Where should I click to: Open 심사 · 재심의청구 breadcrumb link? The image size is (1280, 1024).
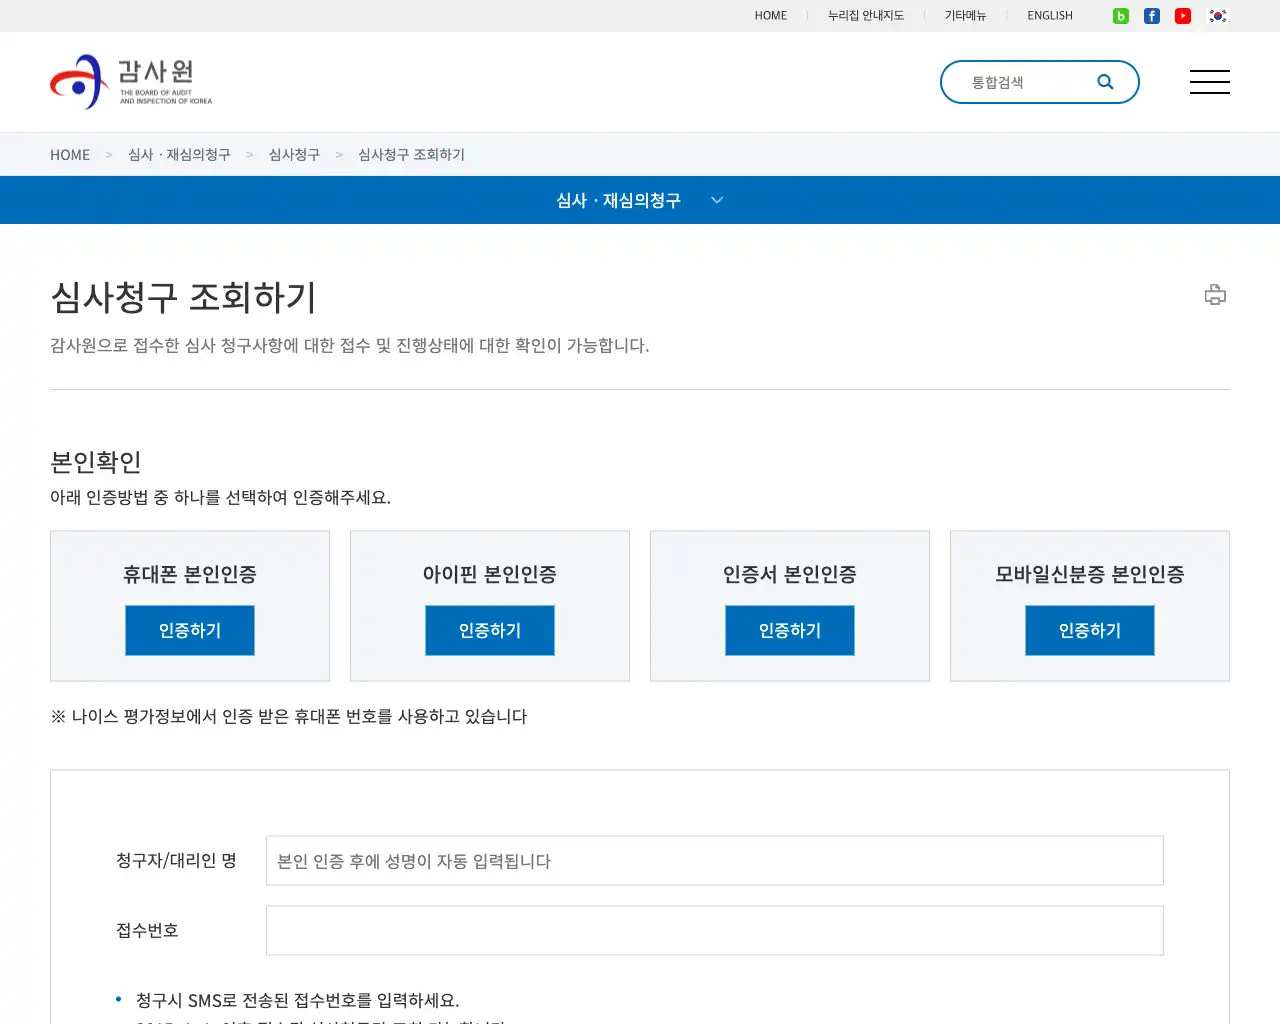179,155
